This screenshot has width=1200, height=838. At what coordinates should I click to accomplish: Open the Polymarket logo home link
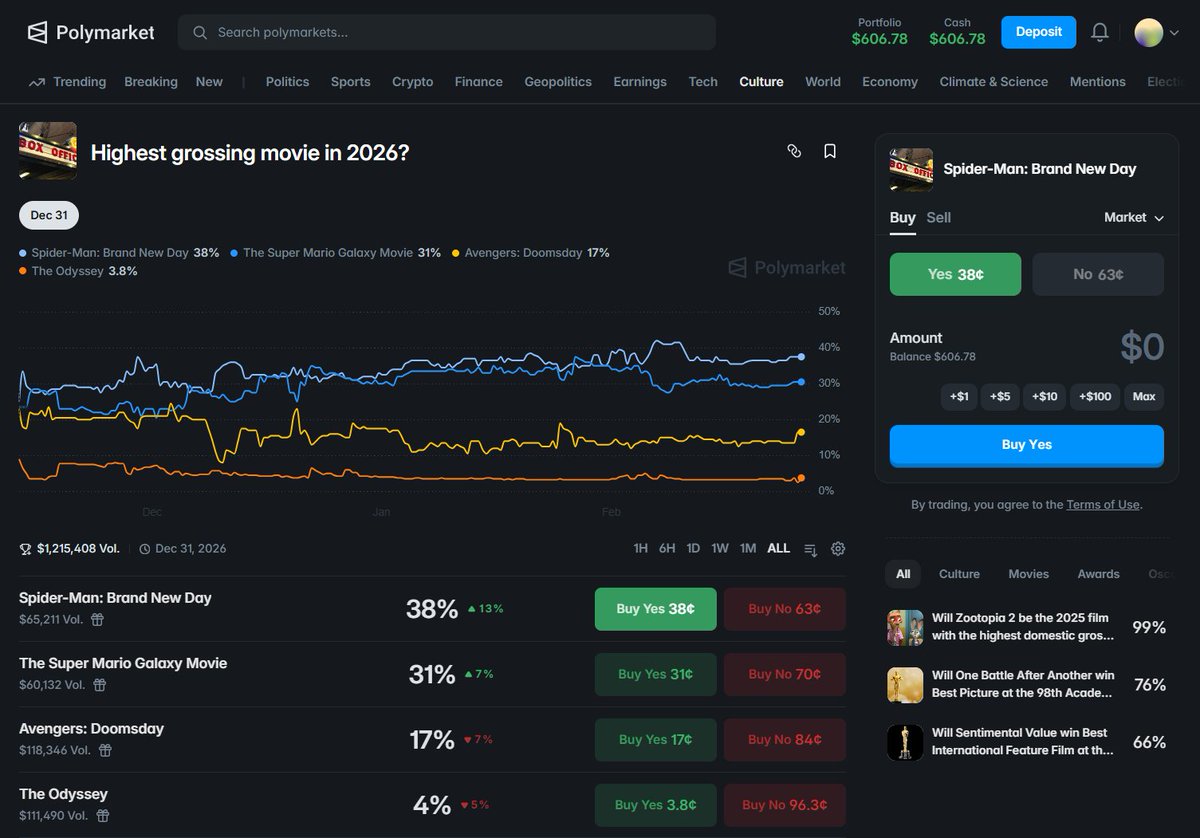point(91,32)
